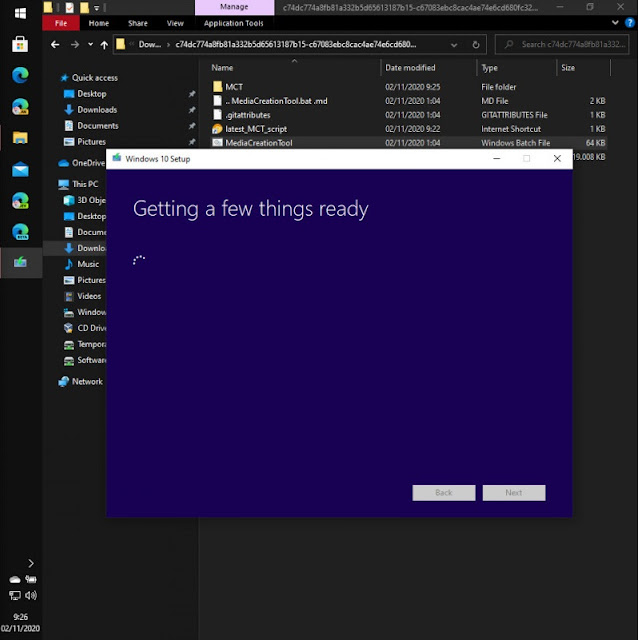Expand the Explorer ribbon chevron
Image resolution: width=638 pixels, height=640 pixels.
(x=615, y=23)
